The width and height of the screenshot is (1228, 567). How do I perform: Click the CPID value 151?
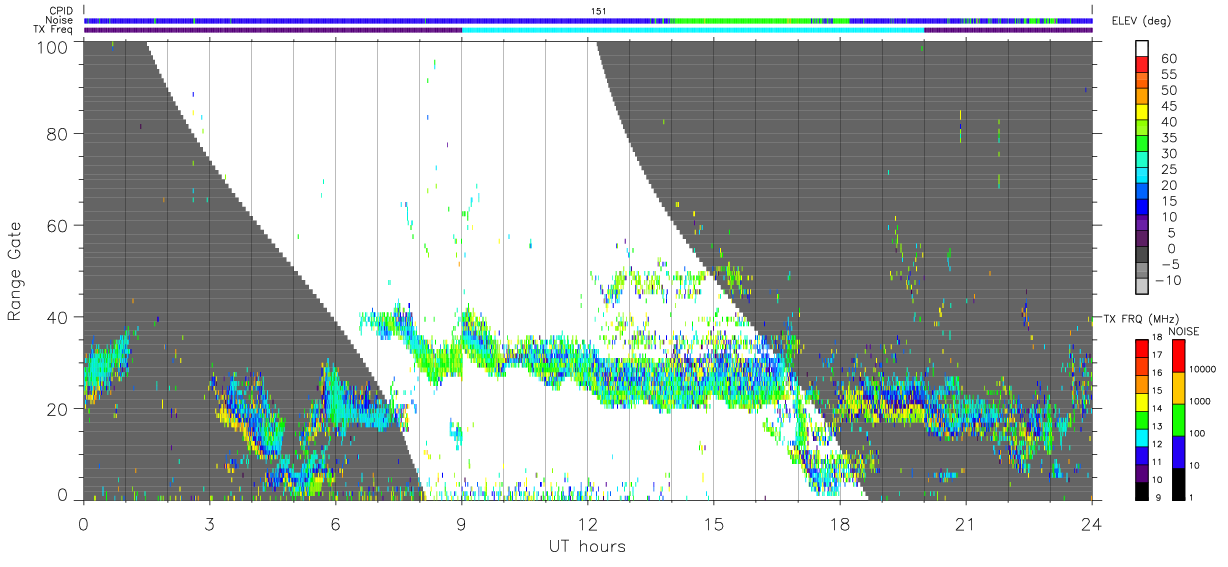coord(598,11)
